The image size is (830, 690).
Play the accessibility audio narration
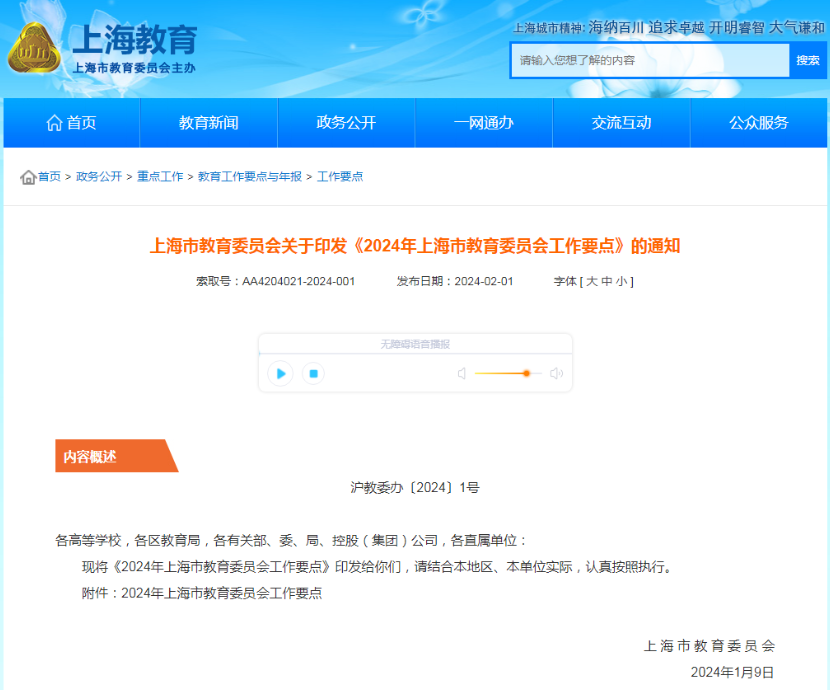(x=281, y=373)
